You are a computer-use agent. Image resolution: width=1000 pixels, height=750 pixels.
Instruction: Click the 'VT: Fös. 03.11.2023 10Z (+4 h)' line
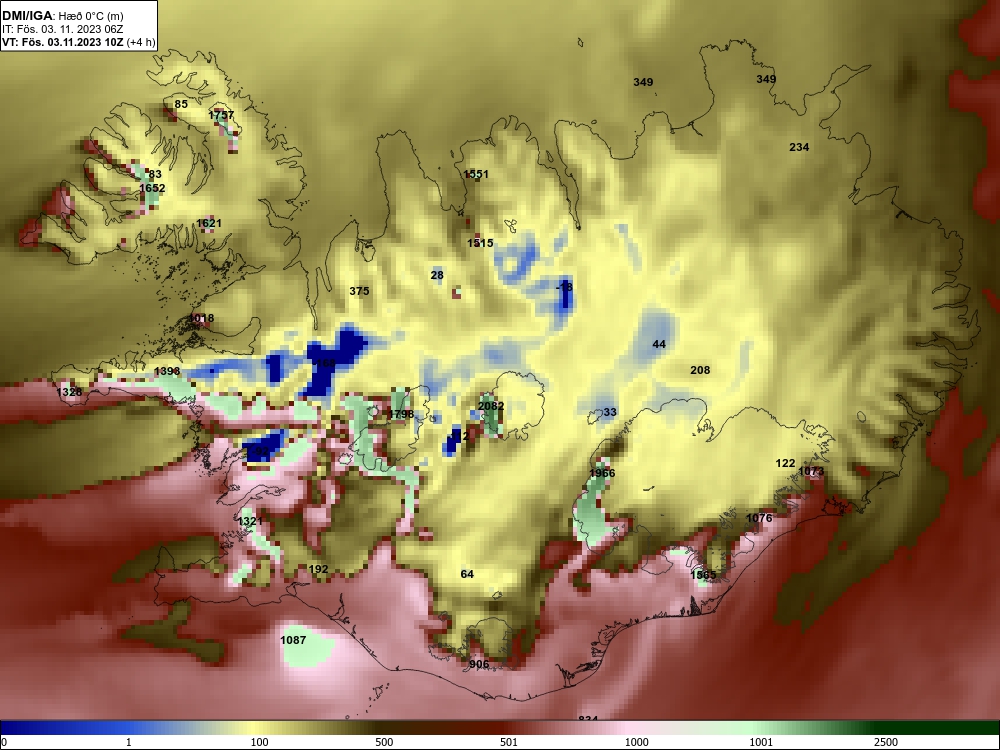pyautogui.click(x=78, y=42)
